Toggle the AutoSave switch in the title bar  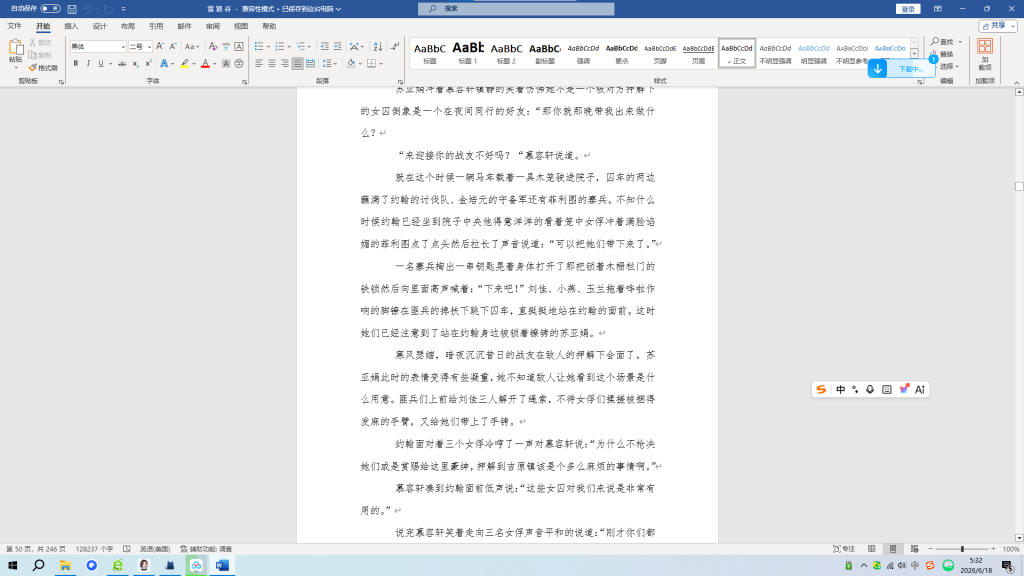(50, 8)
